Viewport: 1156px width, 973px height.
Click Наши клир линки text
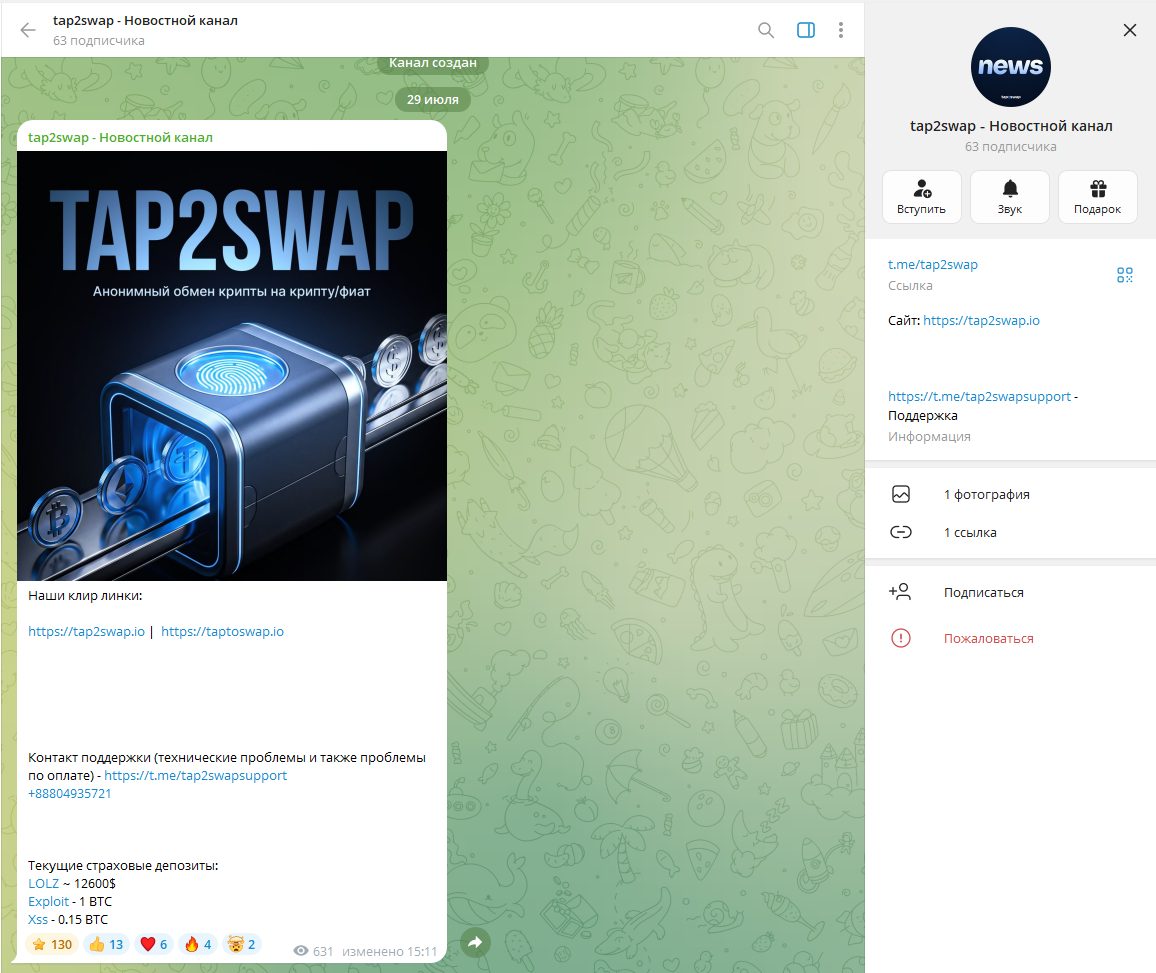[x=85, y=596]
